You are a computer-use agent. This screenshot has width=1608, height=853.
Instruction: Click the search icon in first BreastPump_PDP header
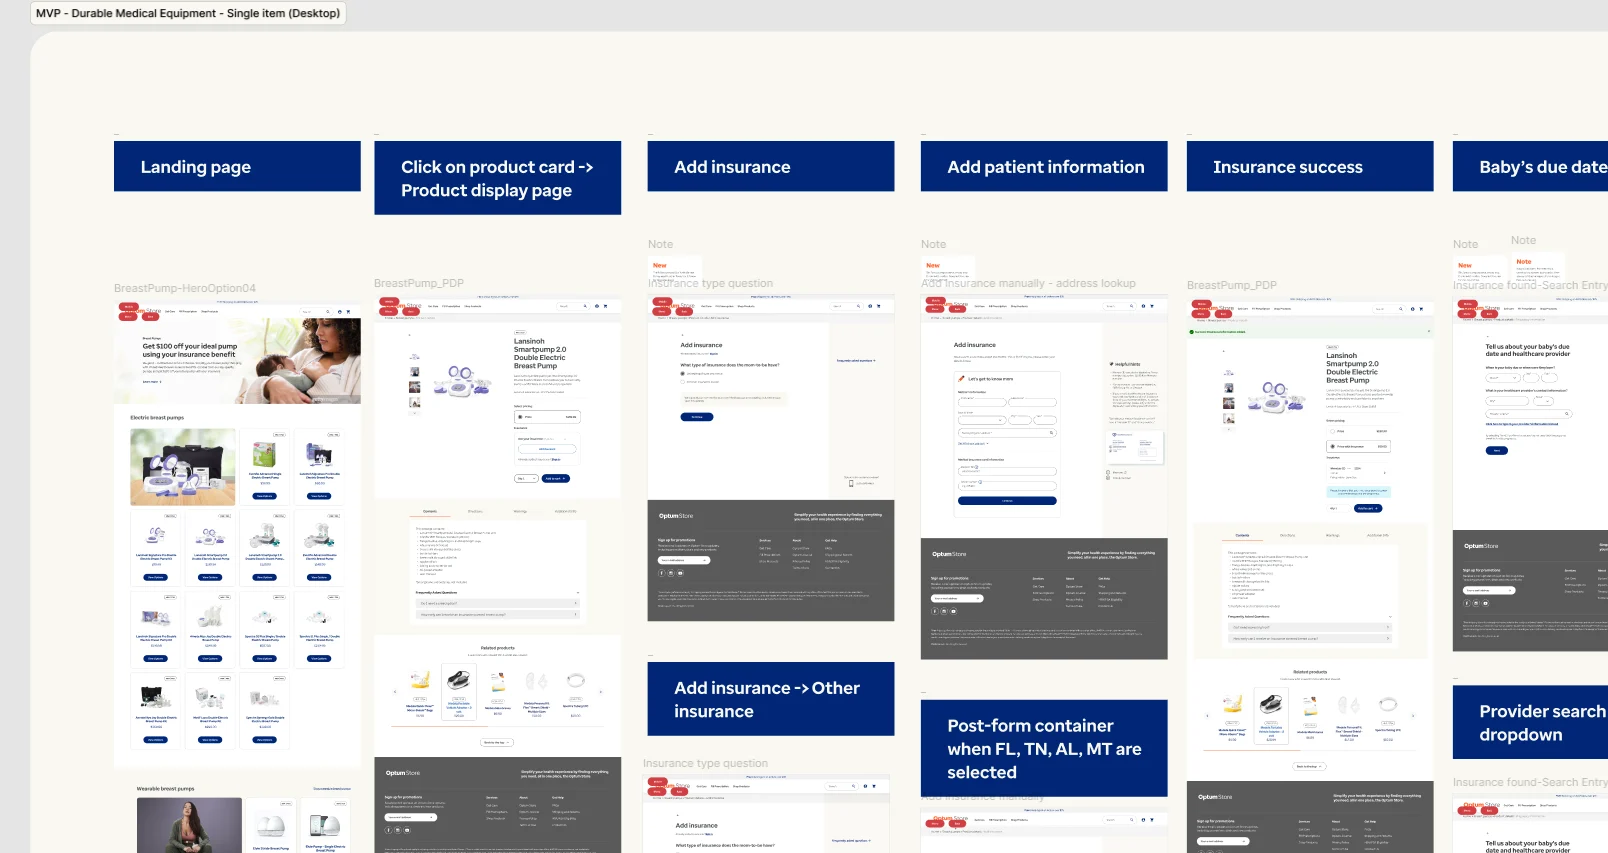tap(585, 306)
